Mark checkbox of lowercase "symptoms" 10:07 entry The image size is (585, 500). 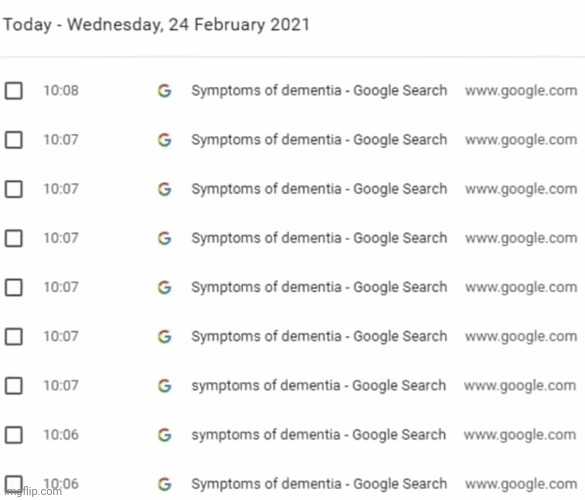pyautogui.click(x=13, y=385)
